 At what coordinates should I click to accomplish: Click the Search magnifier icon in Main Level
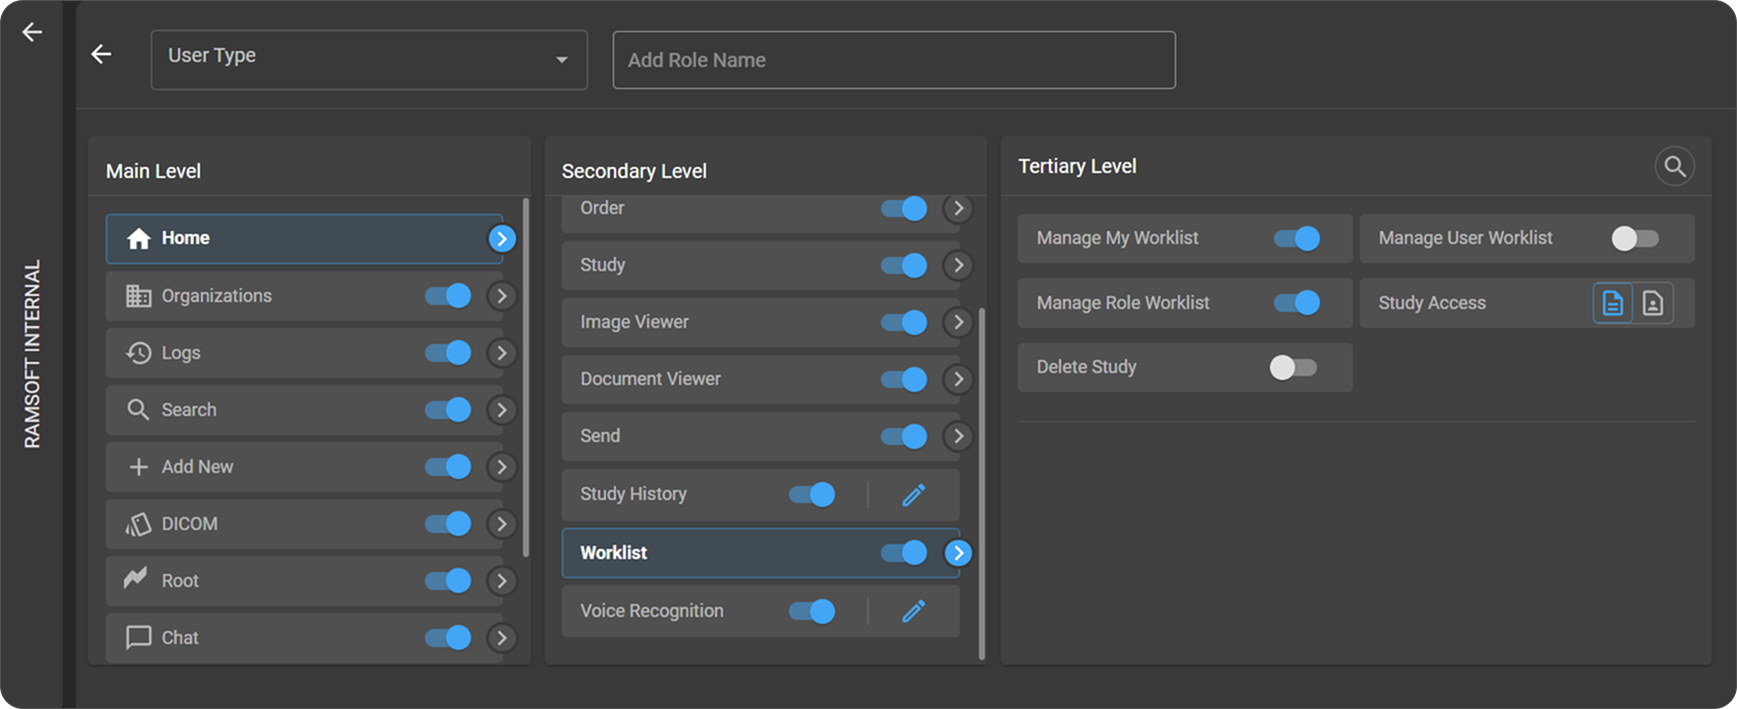(138, 410)
